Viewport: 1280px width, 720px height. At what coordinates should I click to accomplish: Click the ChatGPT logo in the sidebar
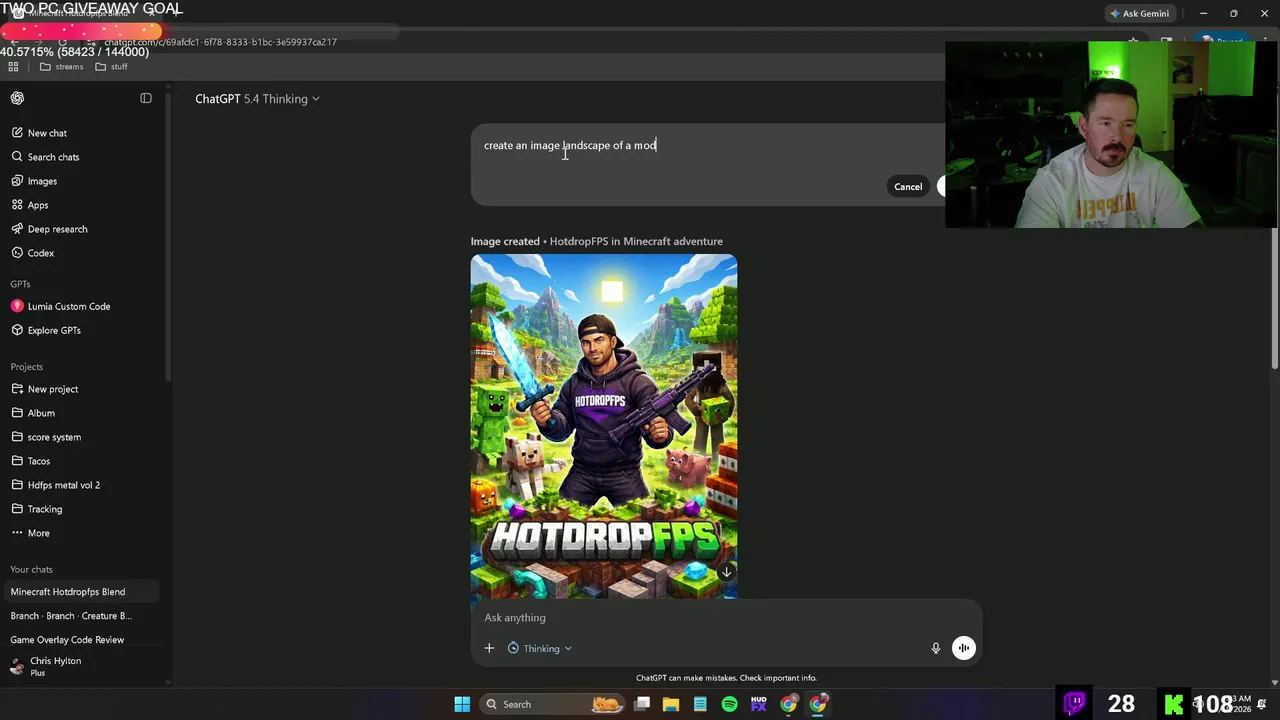pyautogui.click(x=17, y=98)
